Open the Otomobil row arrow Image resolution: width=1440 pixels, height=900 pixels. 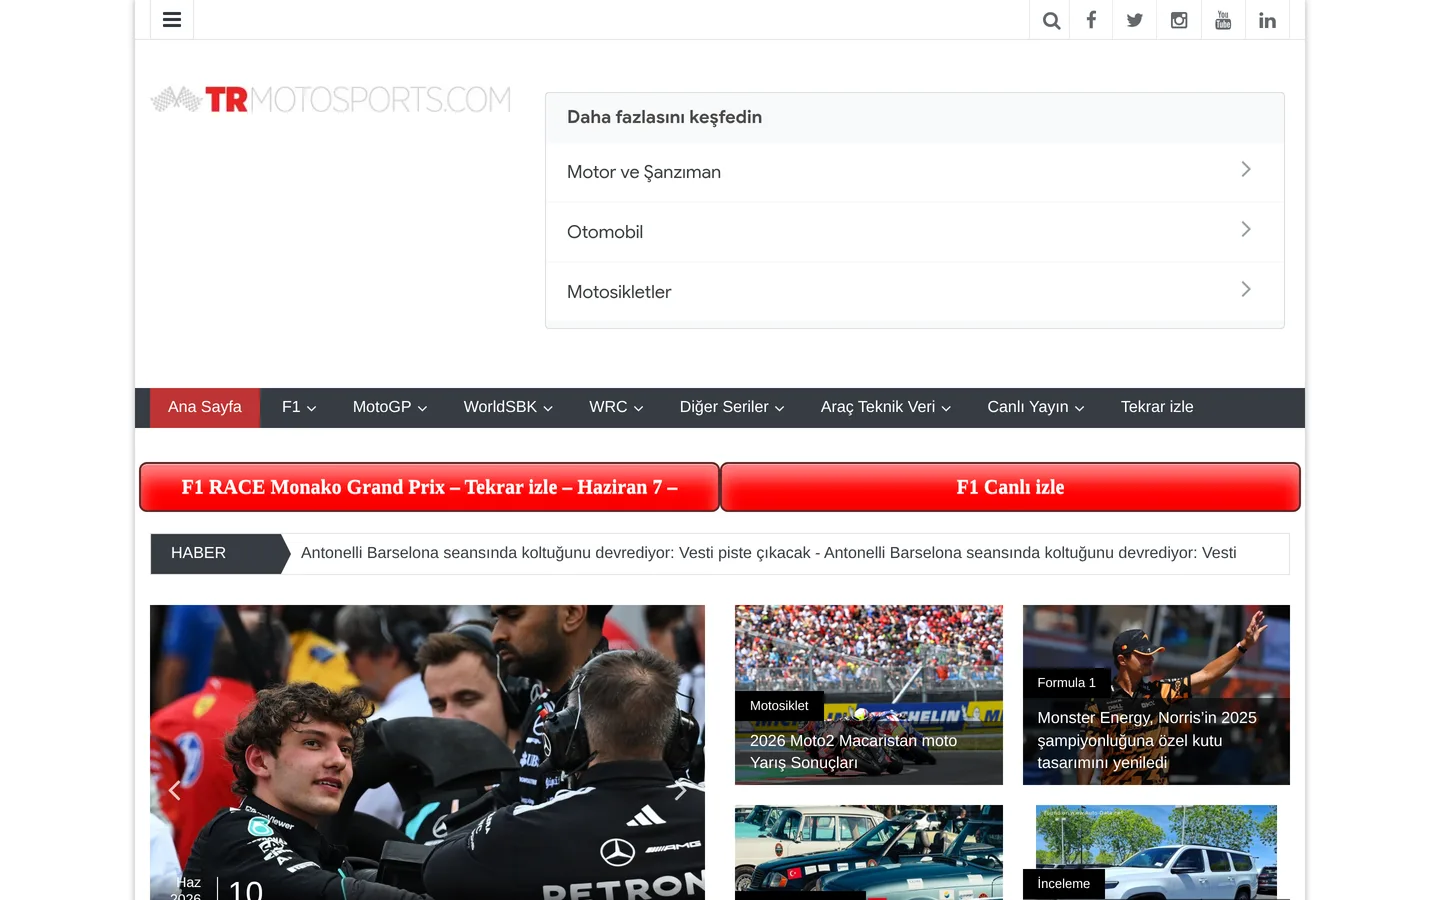tap(1246, 230)
